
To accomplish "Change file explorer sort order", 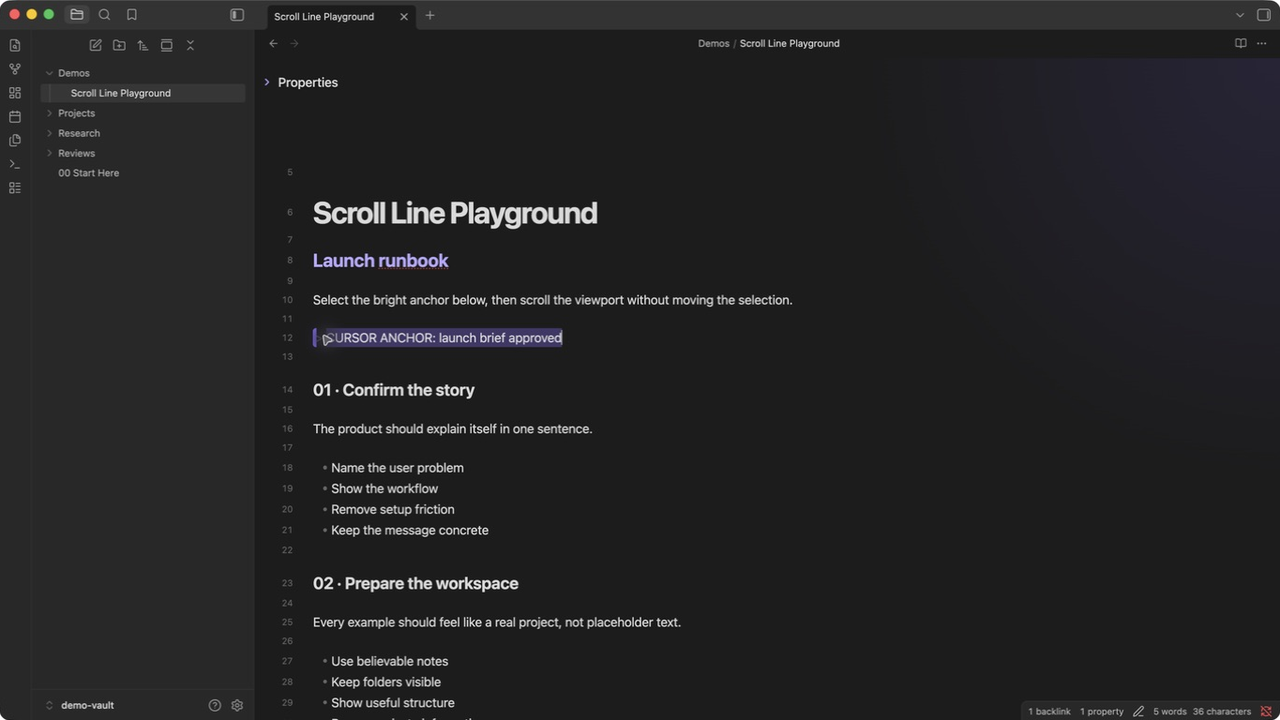I will (143, 45).
